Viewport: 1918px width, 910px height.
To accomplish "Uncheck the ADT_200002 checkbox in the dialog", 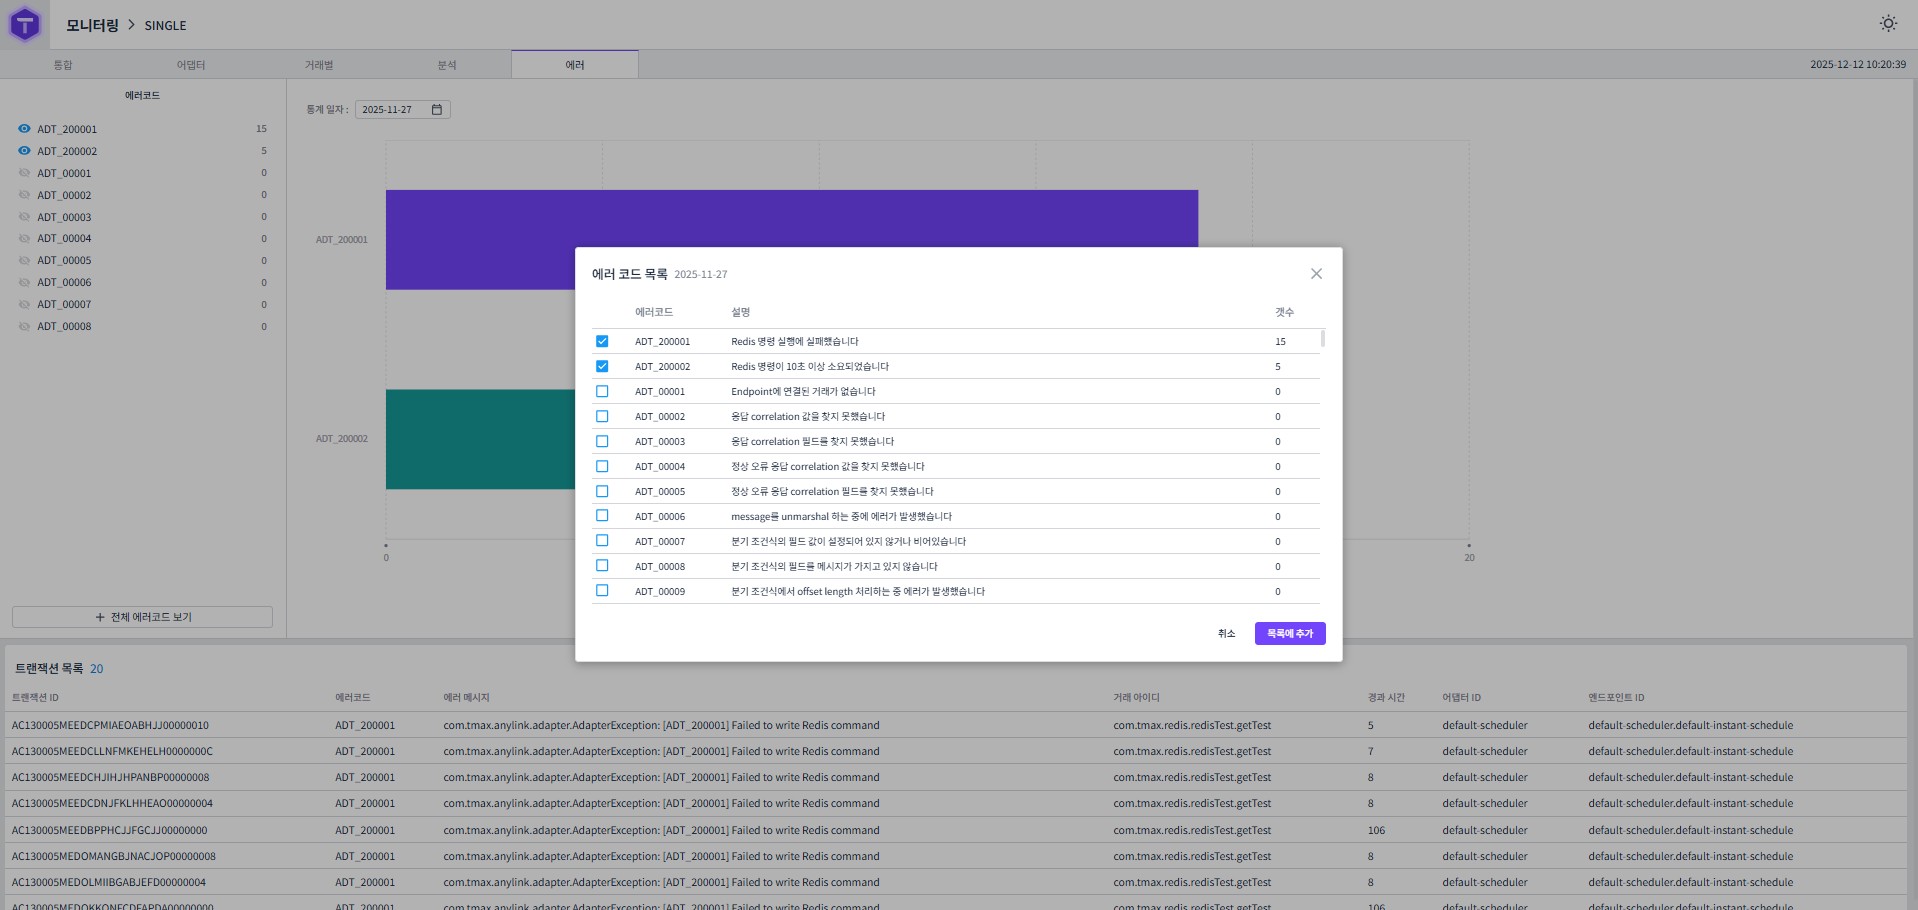I will click(602, 366).
